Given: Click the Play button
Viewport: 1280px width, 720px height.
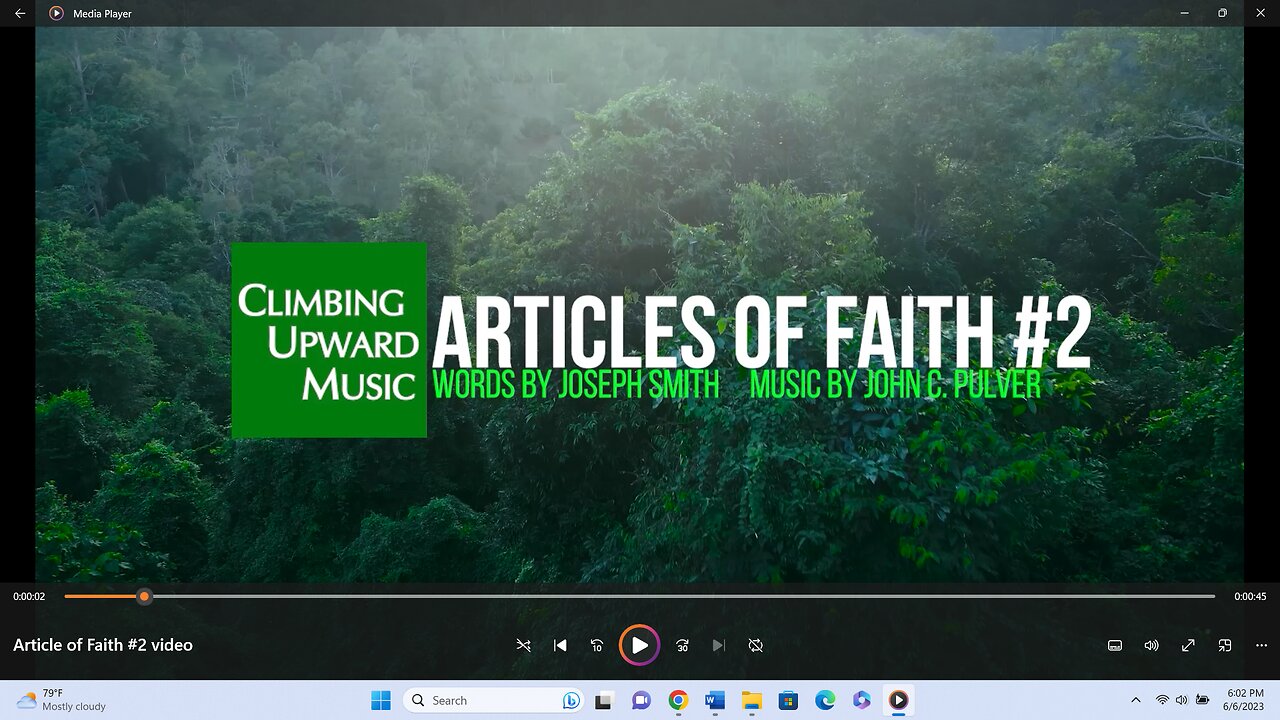Looking at the screenshot, I should point(639,645).
